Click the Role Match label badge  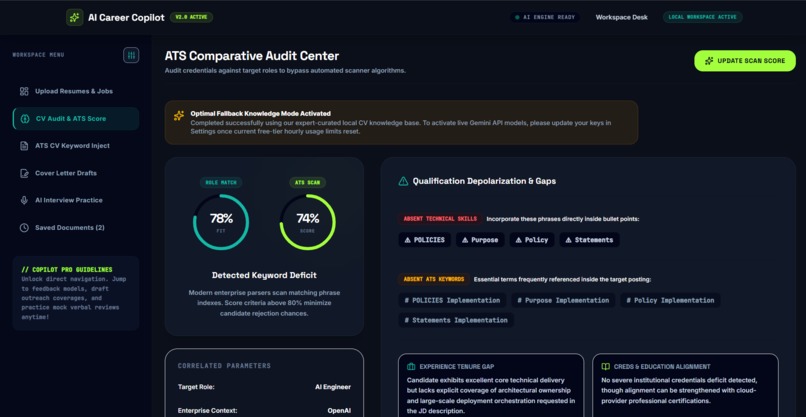221,183
